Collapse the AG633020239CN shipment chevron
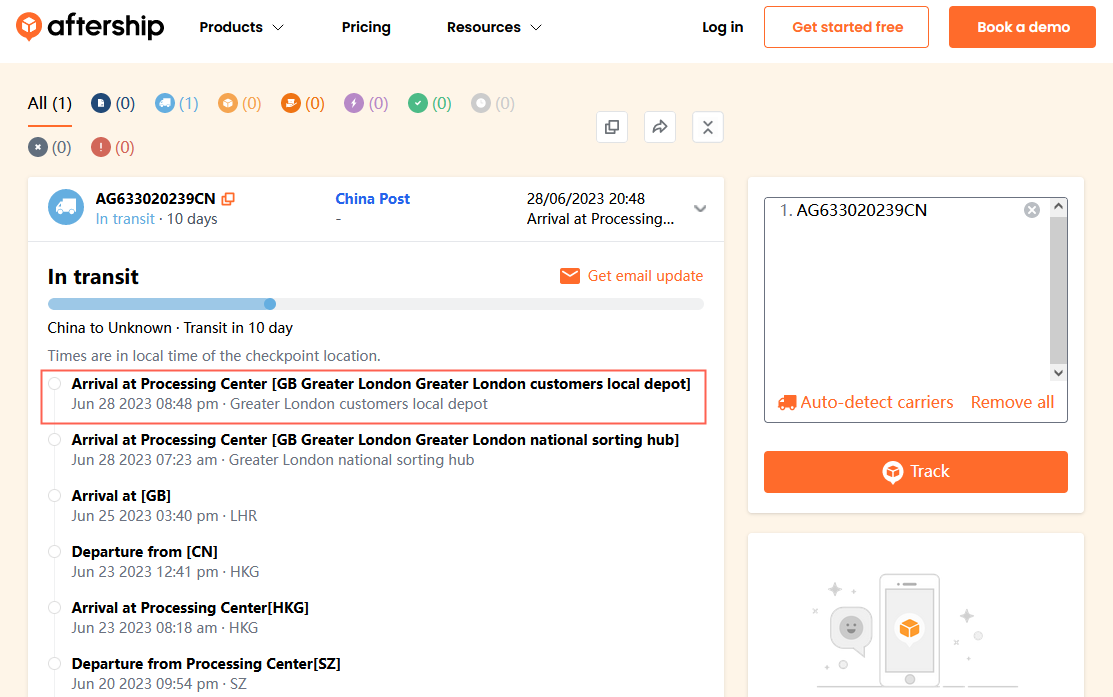1113x697 pixels. point(700,209)
